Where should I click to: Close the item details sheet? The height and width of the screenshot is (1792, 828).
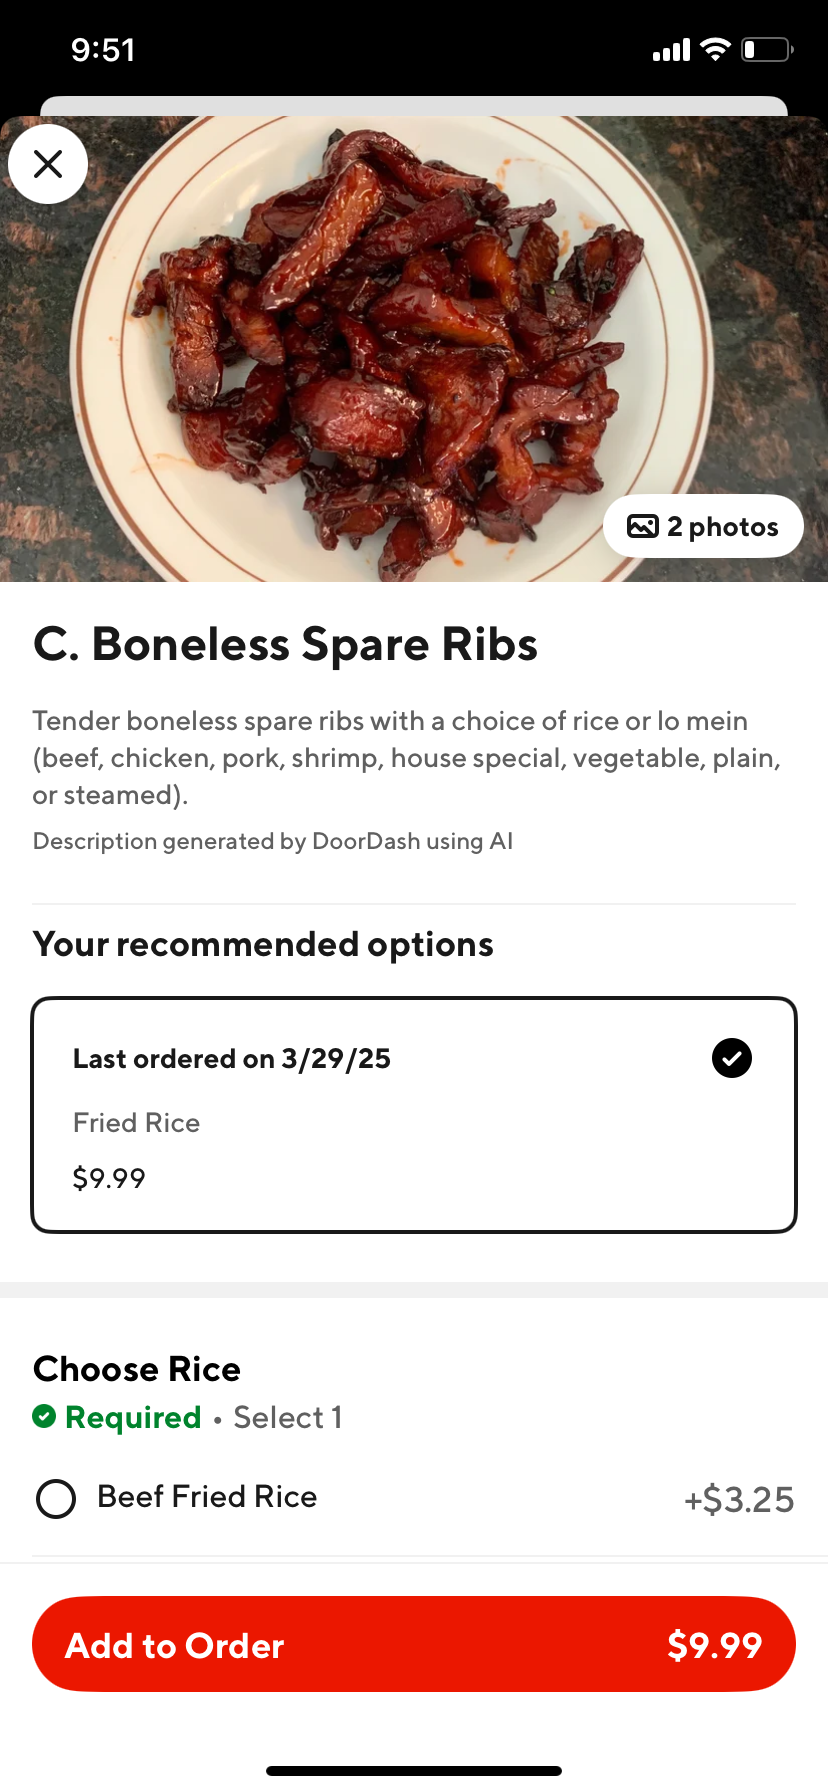coord(48,164)
